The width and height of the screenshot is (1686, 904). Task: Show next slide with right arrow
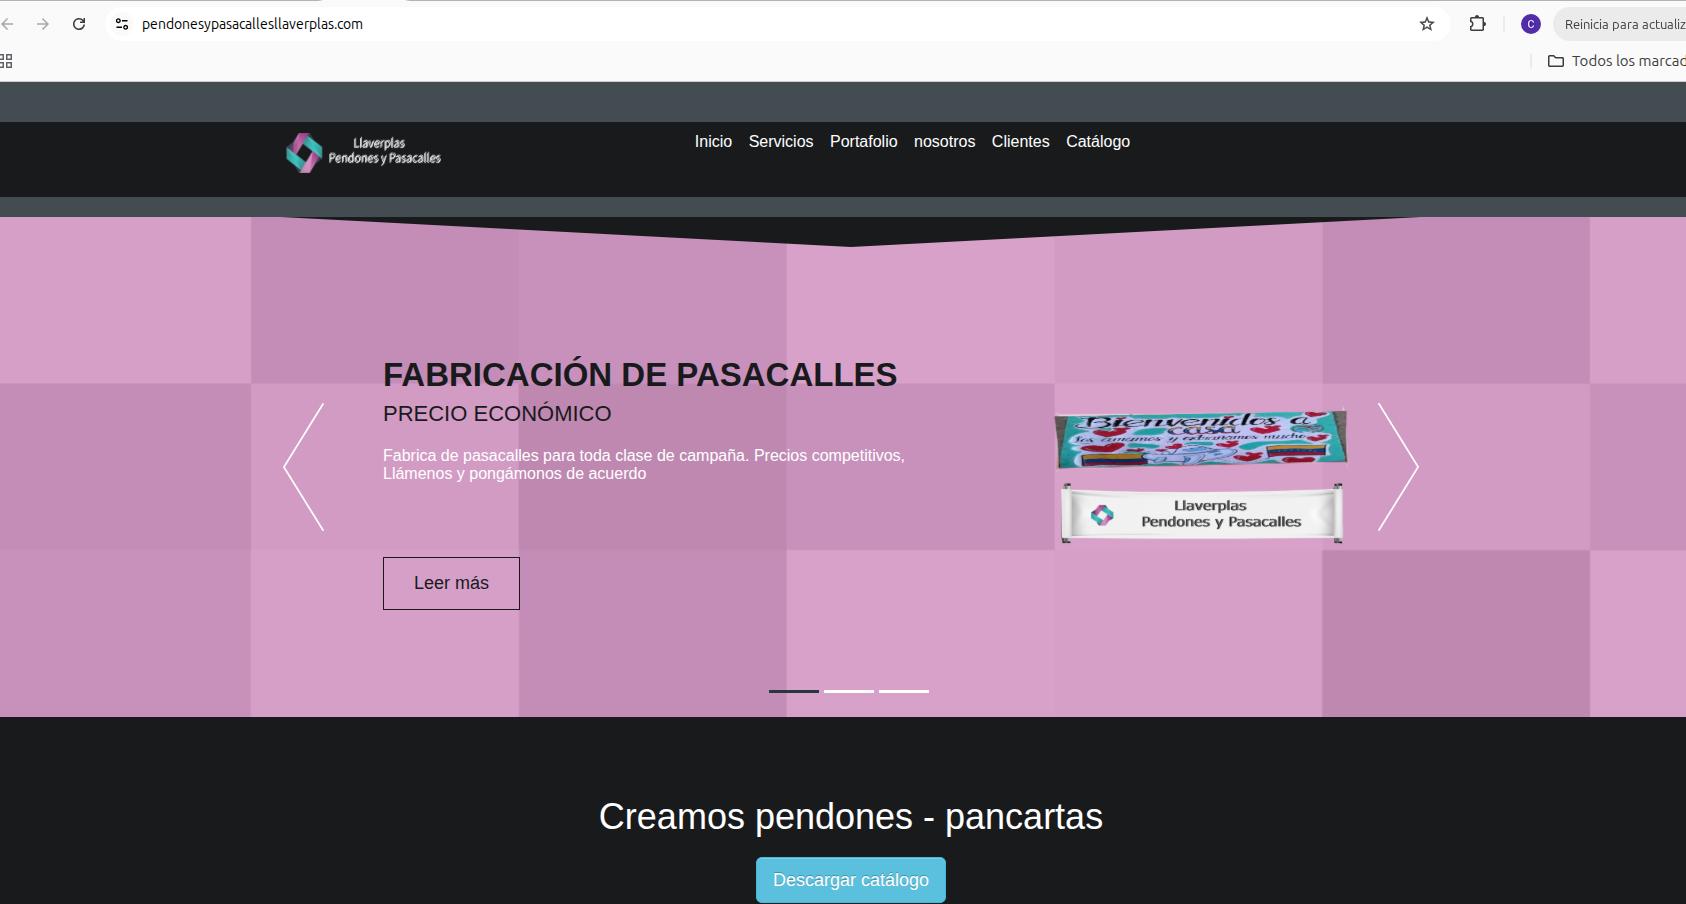1398,466
